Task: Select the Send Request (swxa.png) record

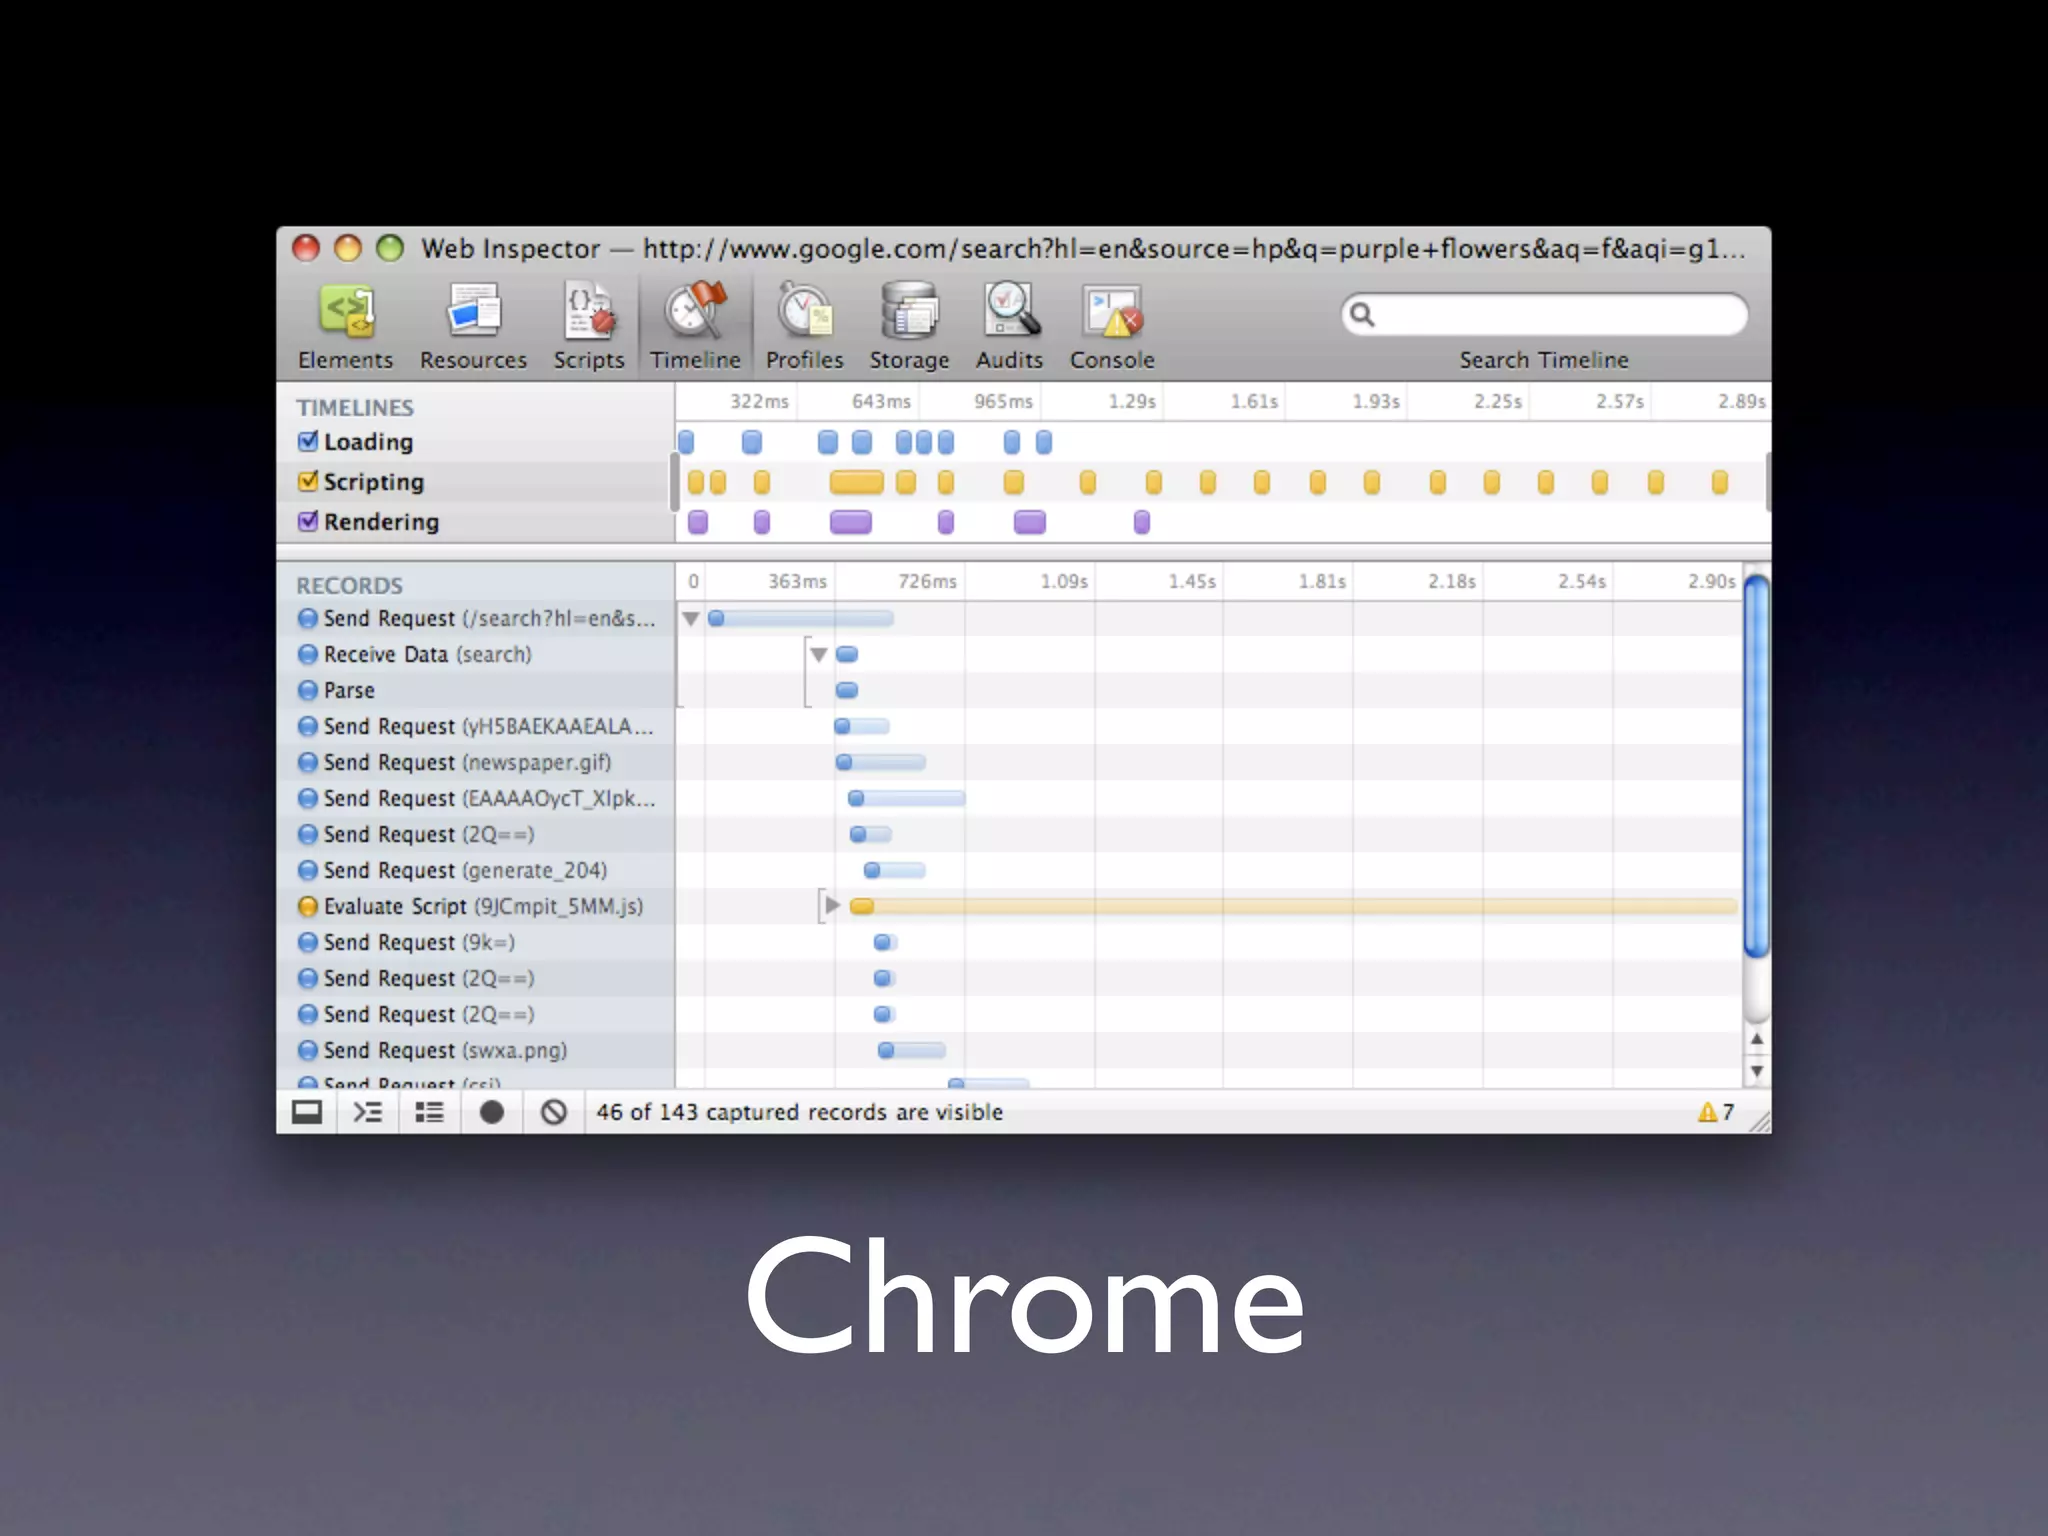Action: click(x=476, y=1051)
